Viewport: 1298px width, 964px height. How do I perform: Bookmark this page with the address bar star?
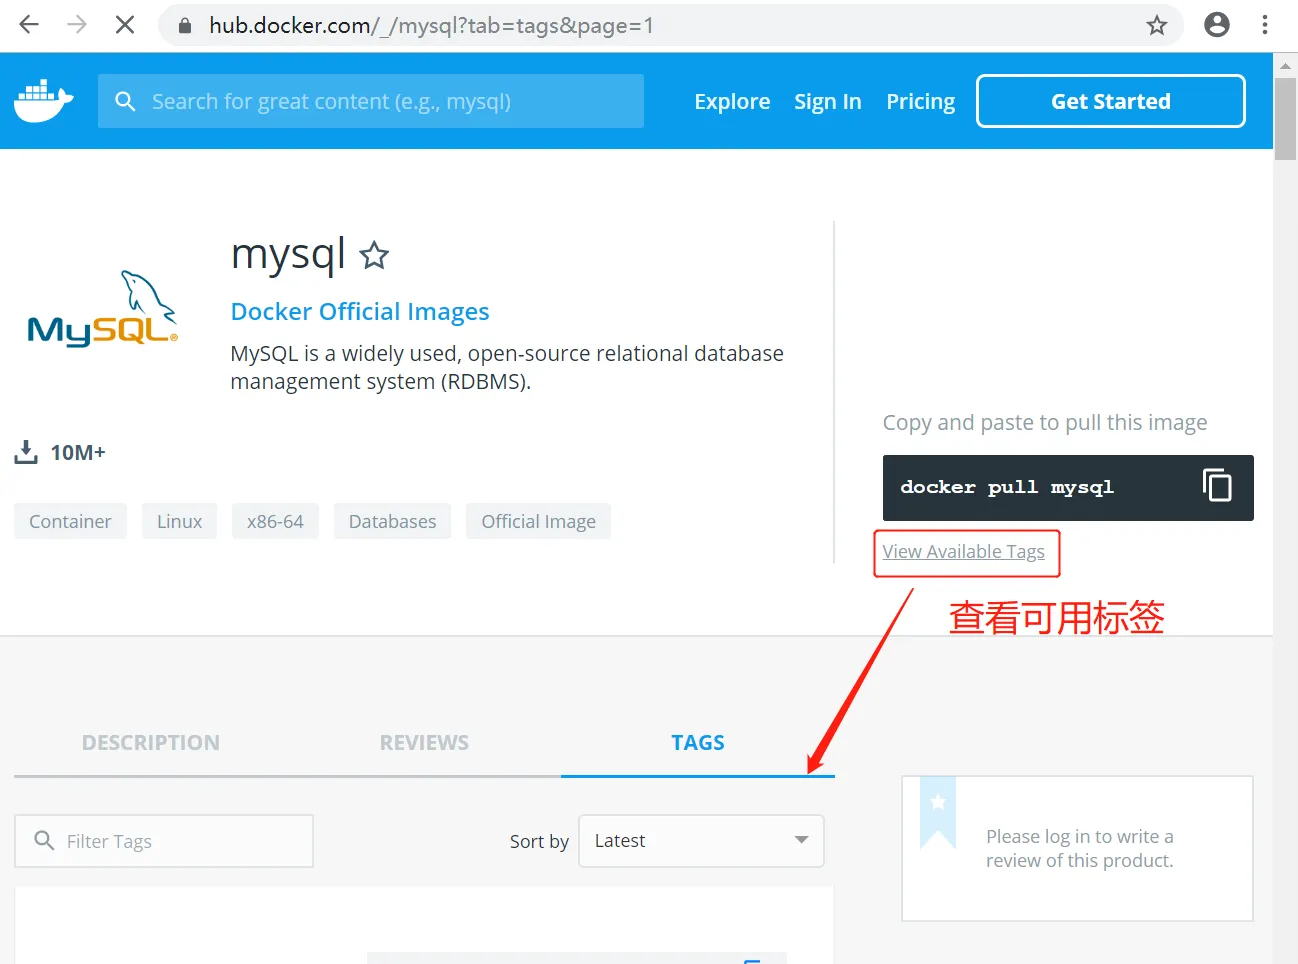(x=1157, y=24)
